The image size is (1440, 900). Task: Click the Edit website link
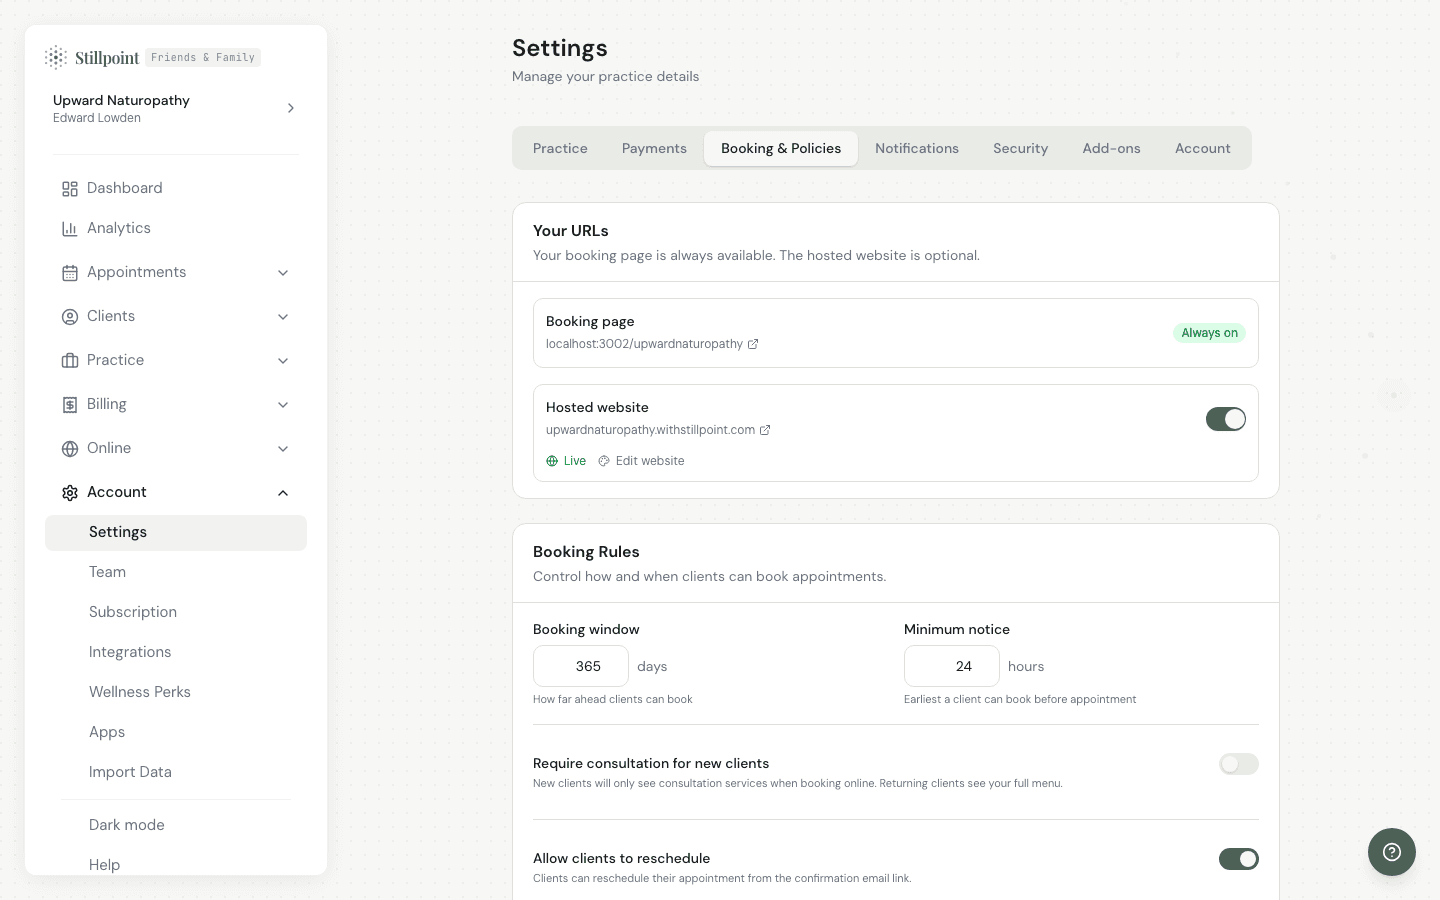[x=649, y=461]
